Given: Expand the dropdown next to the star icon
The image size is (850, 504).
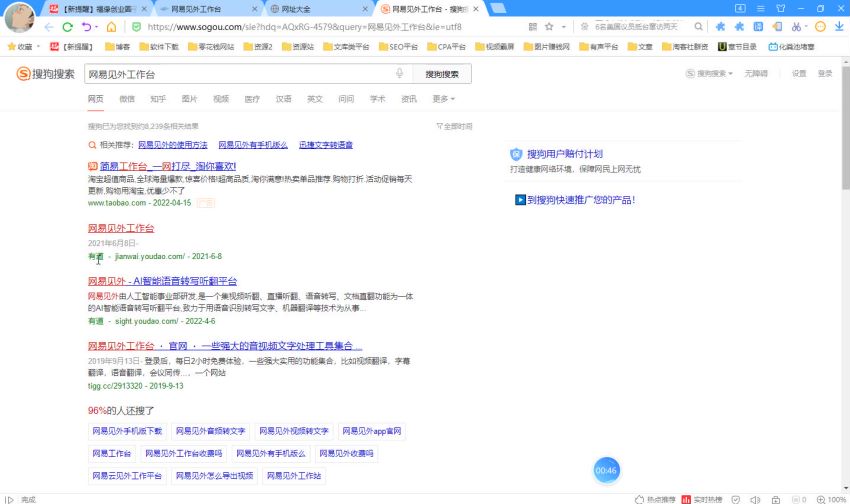Looking at the screenshot, I should tap(564, 27).
